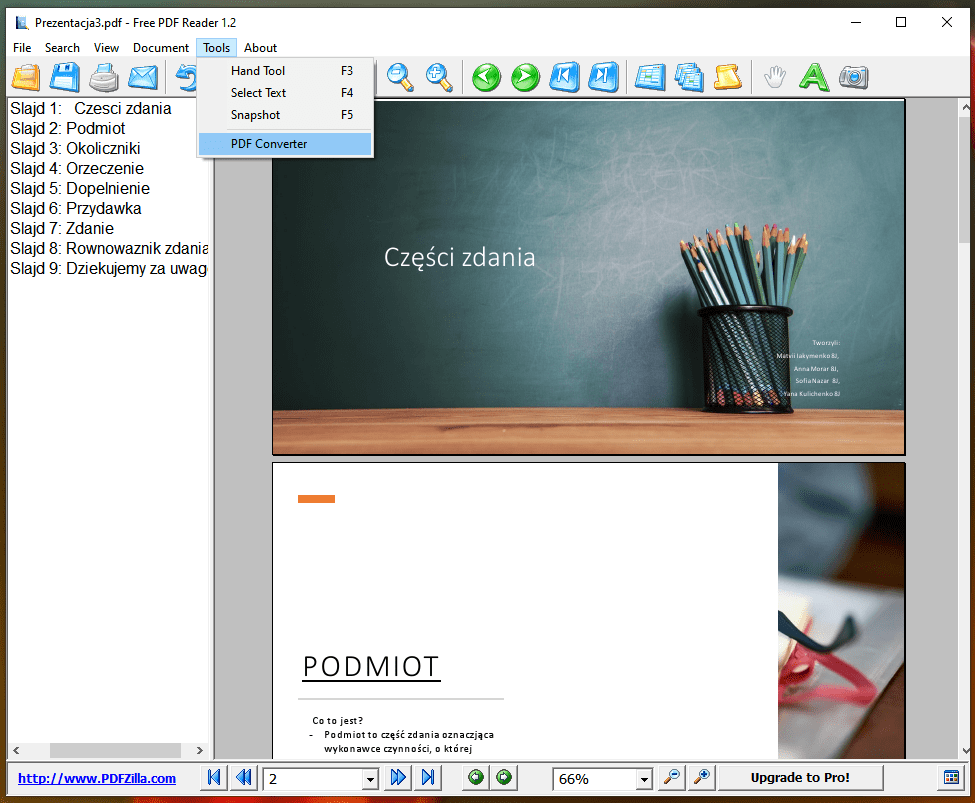
Task: Select bookmark Slajd 7: Zdanie
Action: [62, 228]
